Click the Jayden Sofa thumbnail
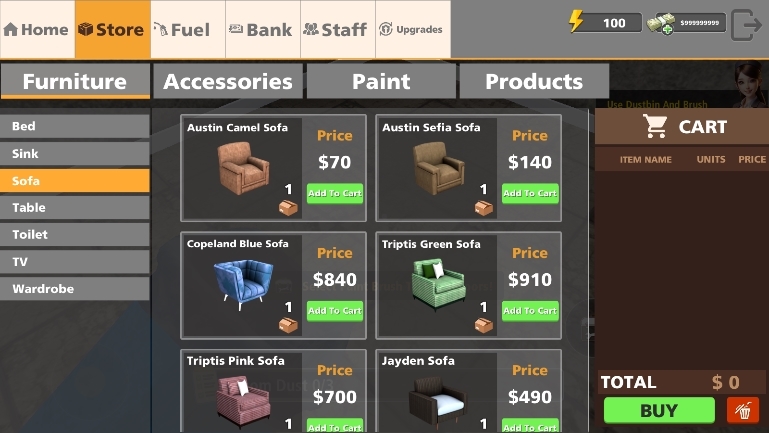 tap(436, 401)
